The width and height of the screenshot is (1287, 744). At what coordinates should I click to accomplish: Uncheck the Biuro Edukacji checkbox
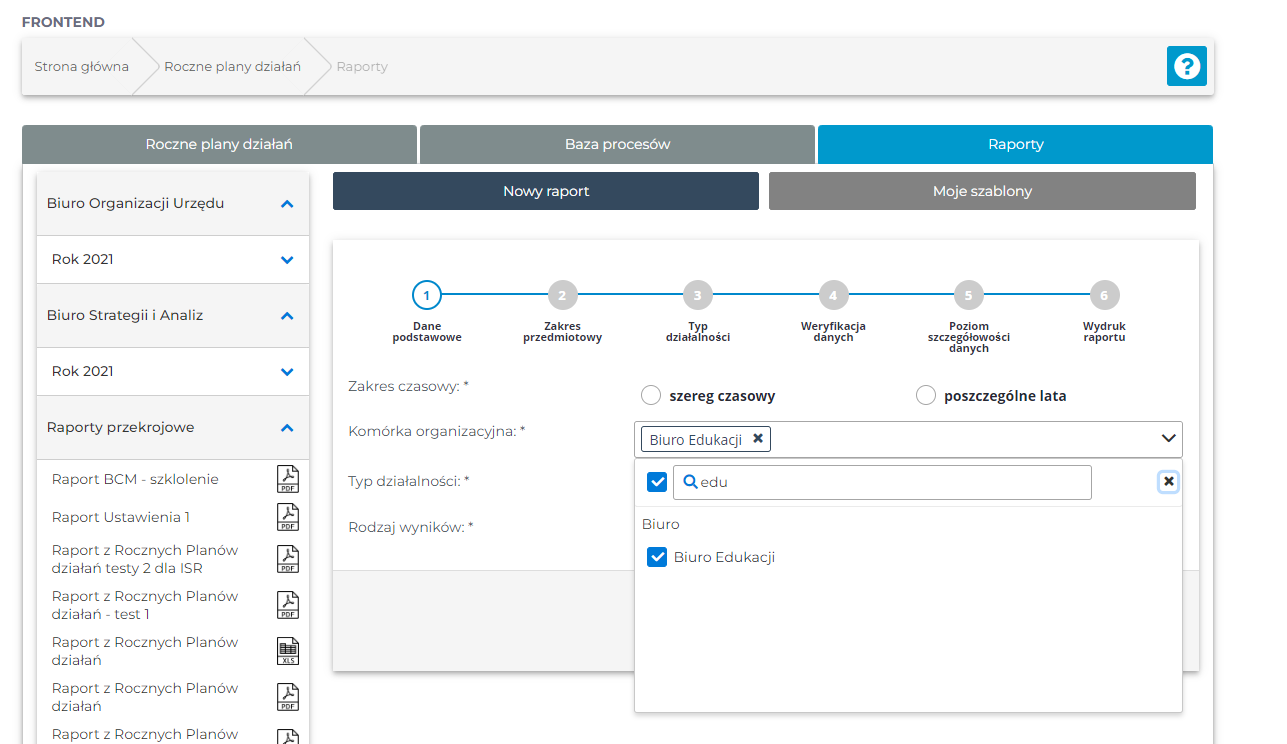click(x=657, y=557)
